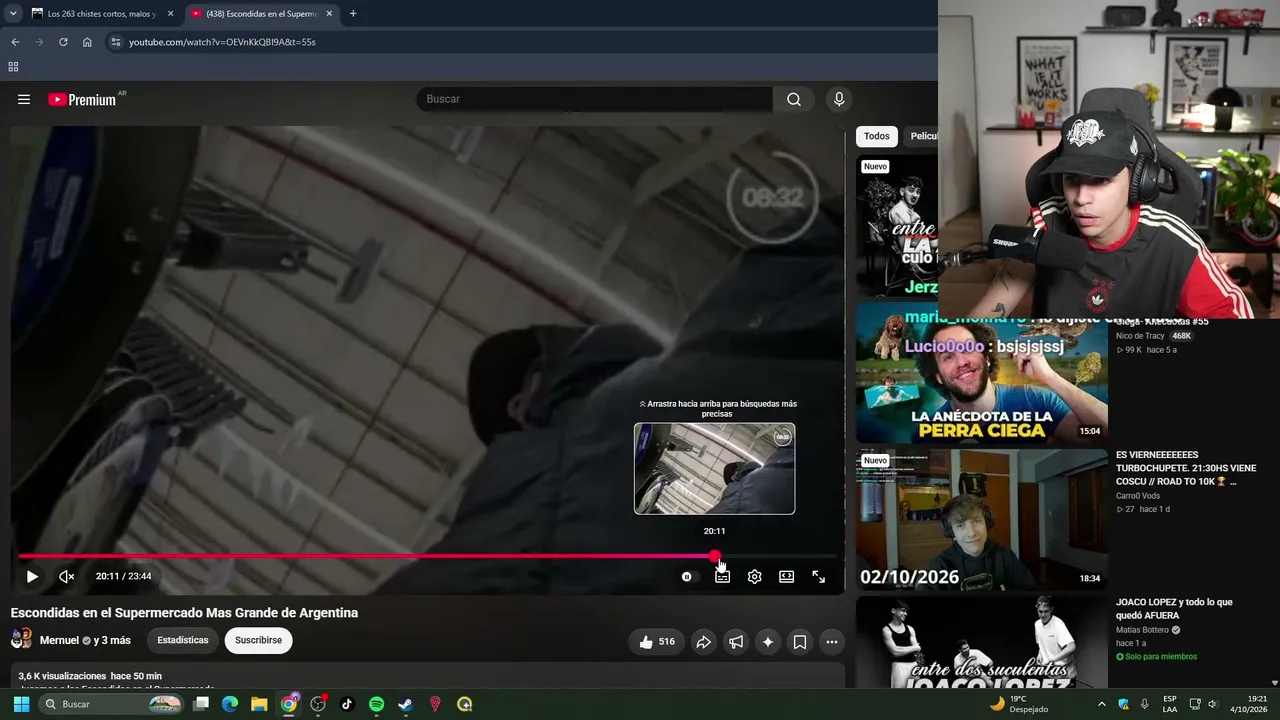
Task: Click the video seek bar scrubber
Action: tap(714, 556)
